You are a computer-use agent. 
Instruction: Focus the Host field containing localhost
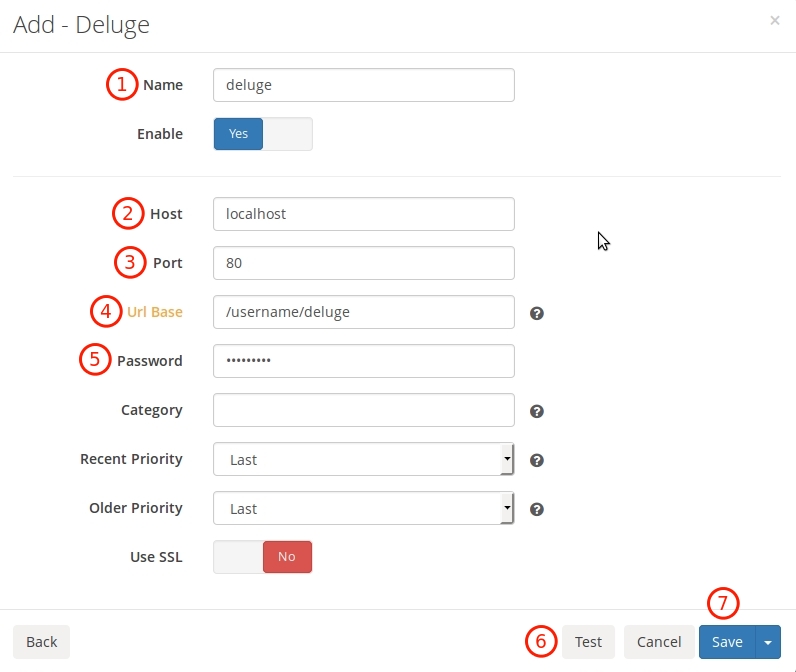364,214
